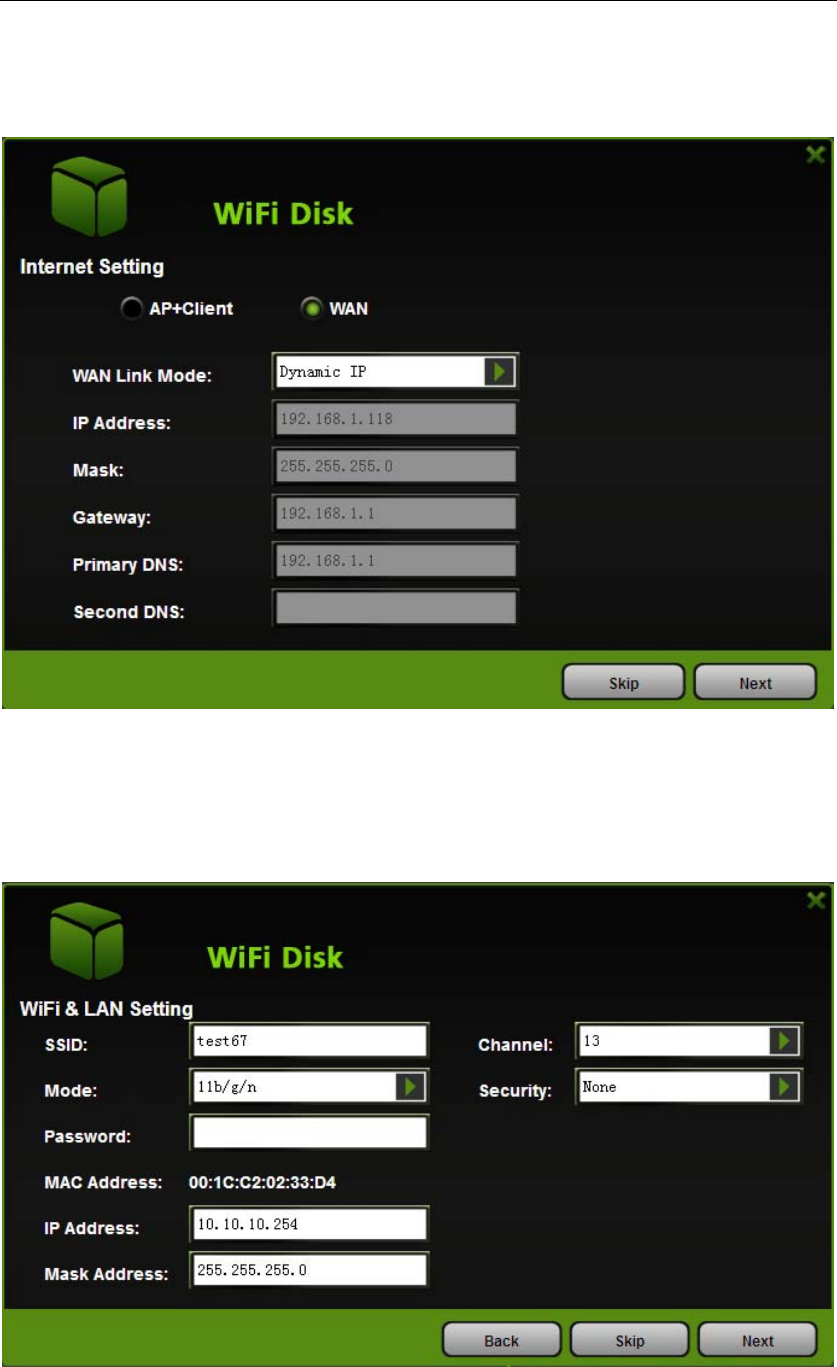The image size is (837, 1367).
Task: Click Skip in the Internet Setting window
Action: pos(624,684)
